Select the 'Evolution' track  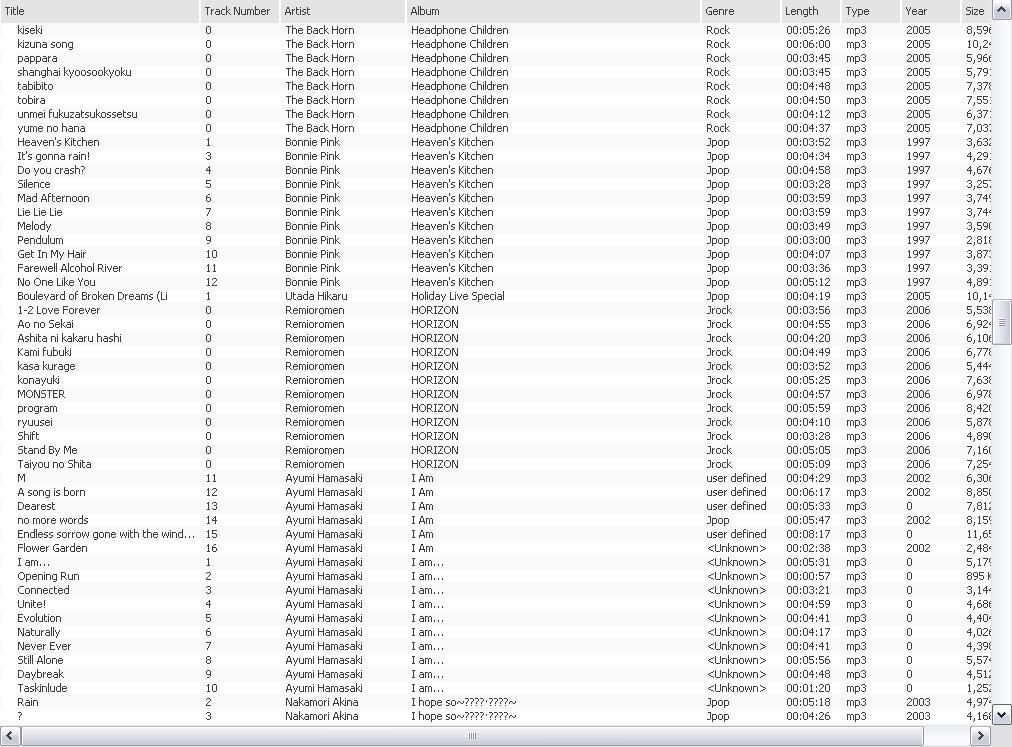click(x=39, y=618)
